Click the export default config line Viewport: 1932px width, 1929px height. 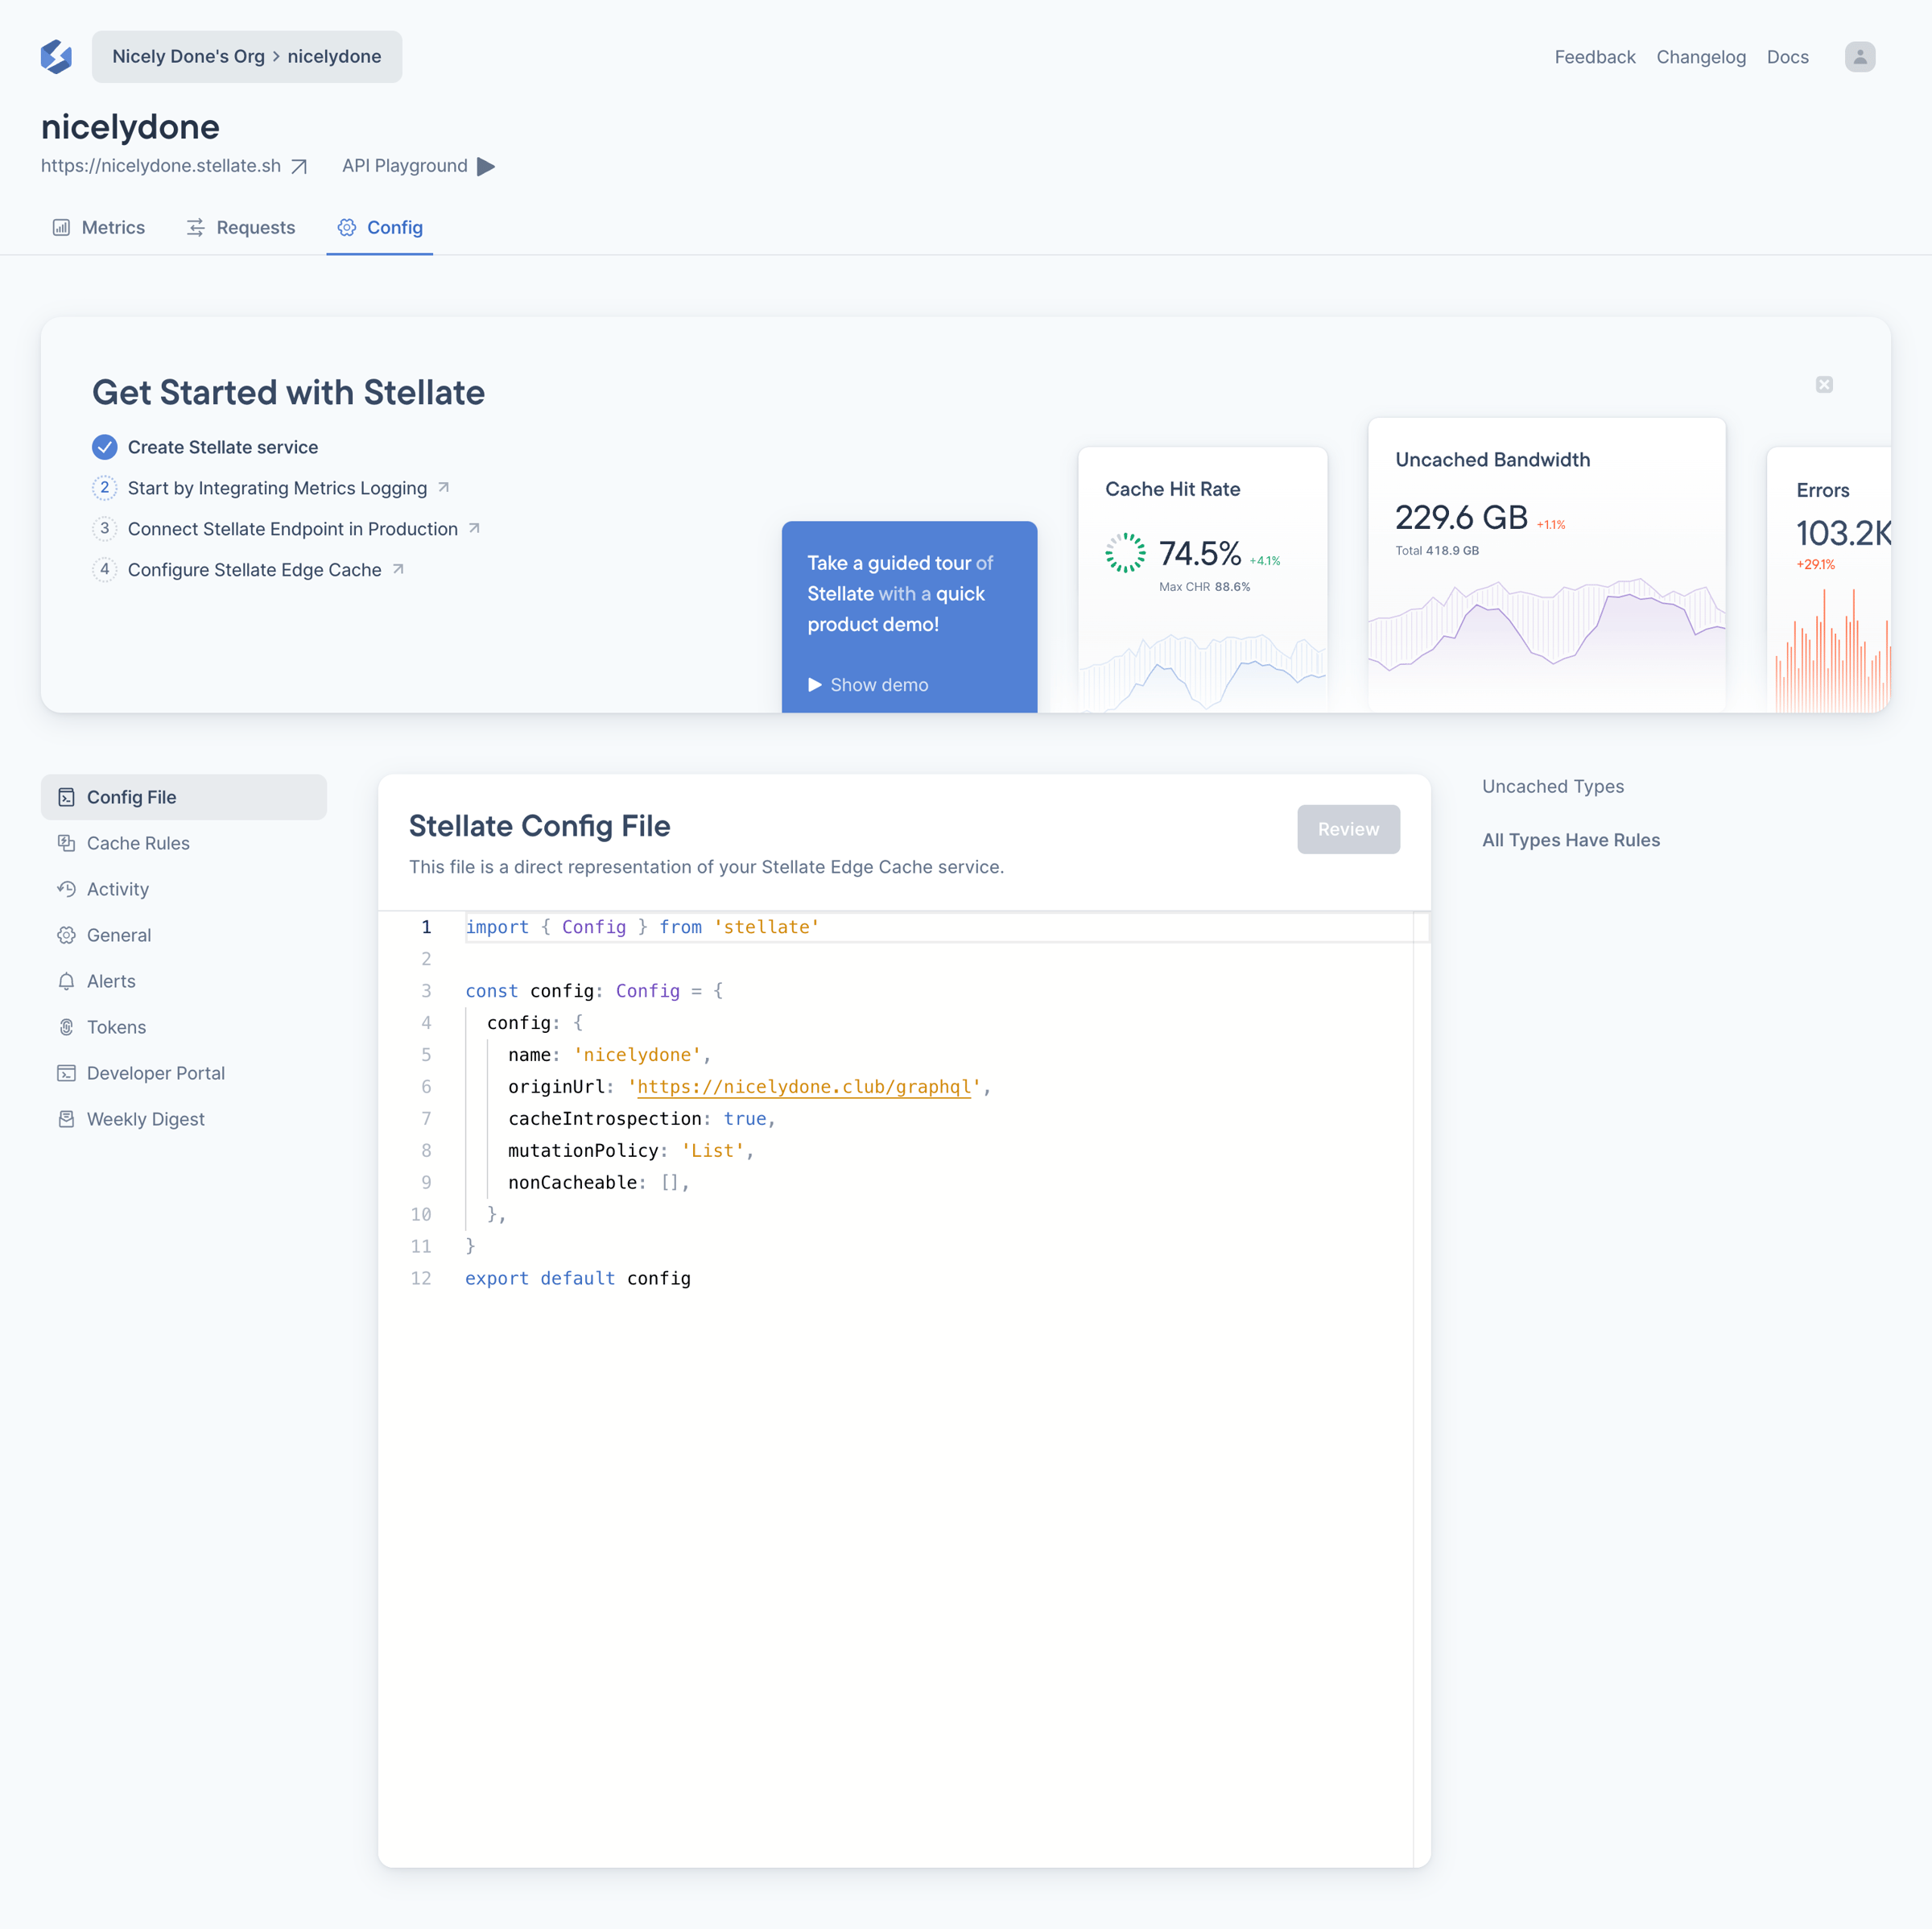[578, 1279]
